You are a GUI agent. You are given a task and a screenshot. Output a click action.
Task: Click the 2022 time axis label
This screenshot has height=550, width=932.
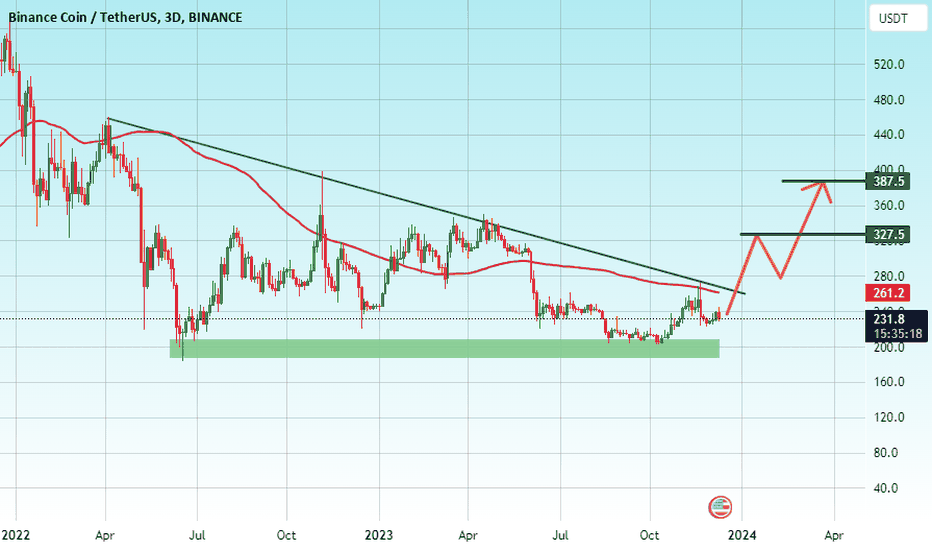click(15, 535)
